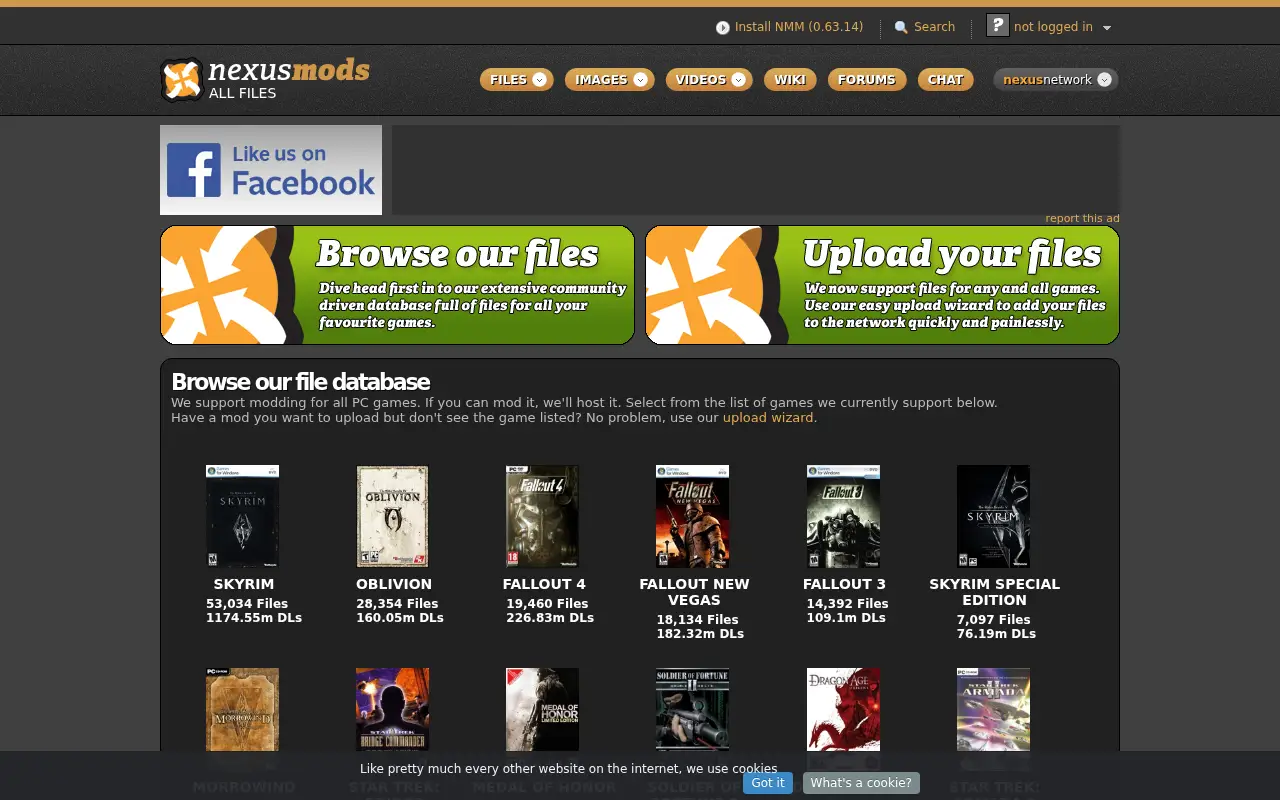The height and width of the screenshot is (800, 1280).
Task: Select the Star Trek Armada cover
Action: (x=993, y=710)
